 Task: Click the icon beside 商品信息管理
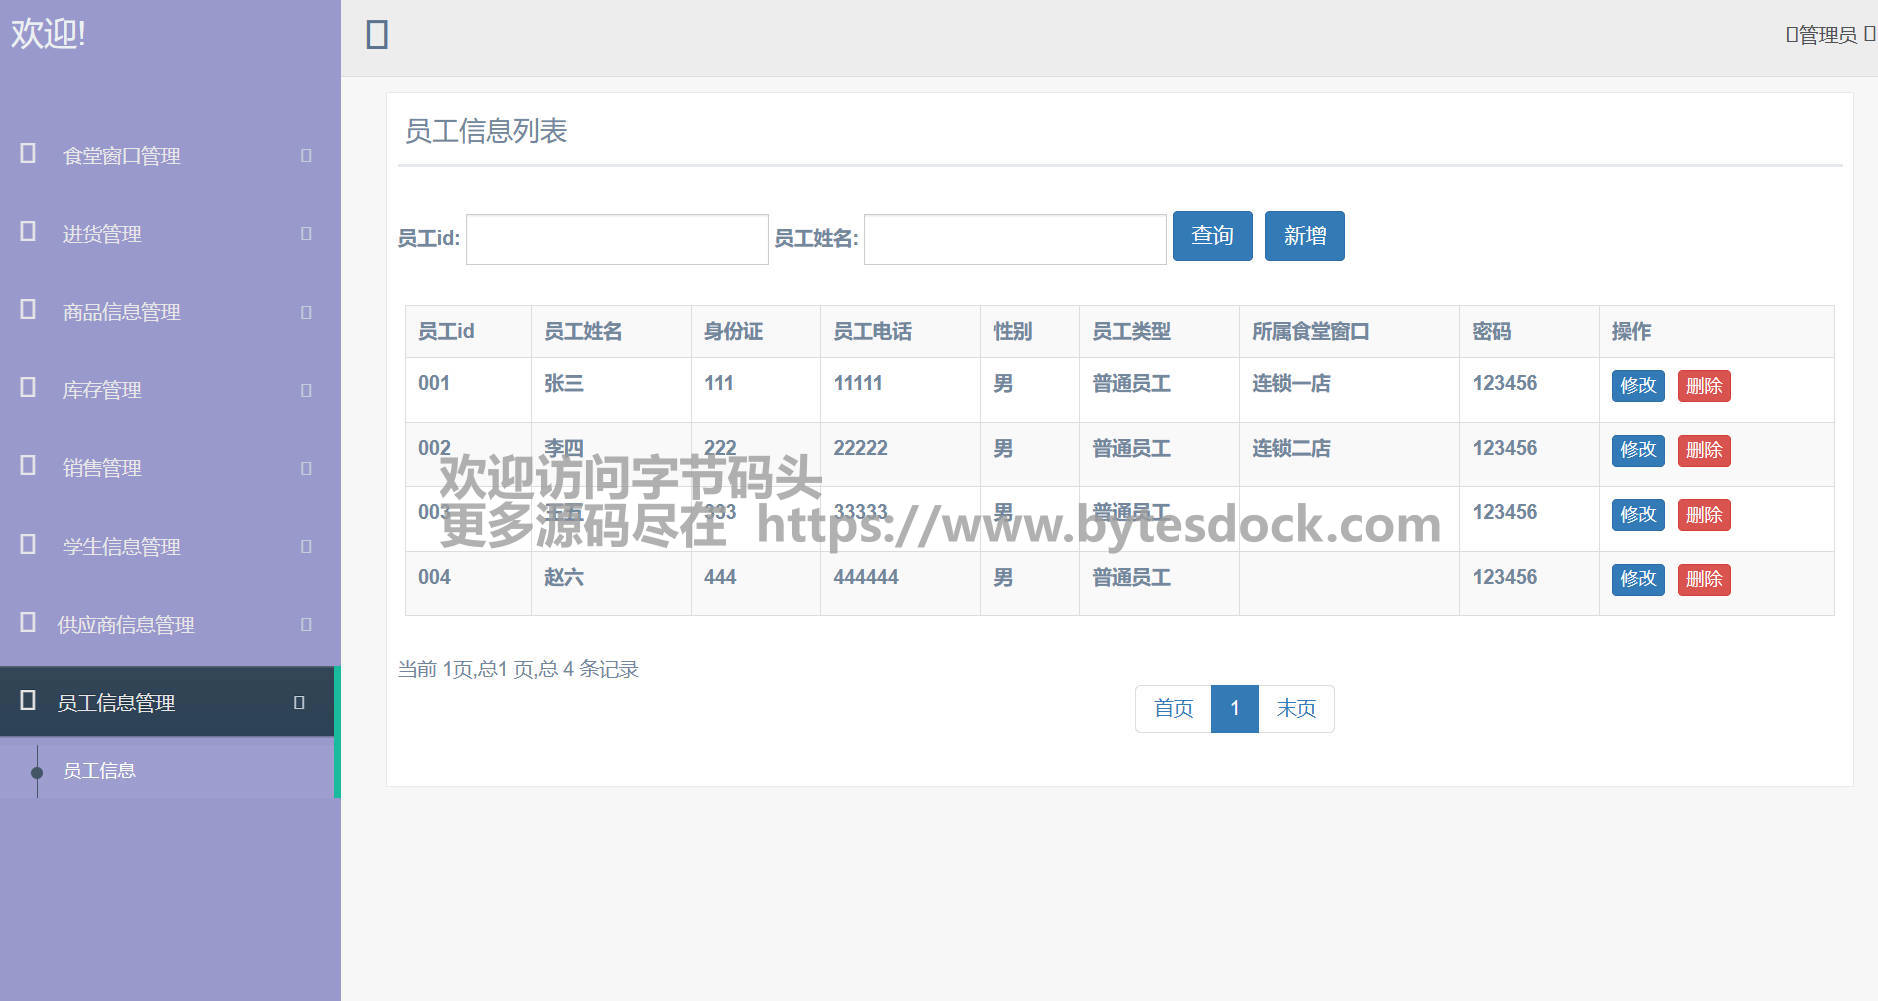pyautogui.click(x=28, y=310)
